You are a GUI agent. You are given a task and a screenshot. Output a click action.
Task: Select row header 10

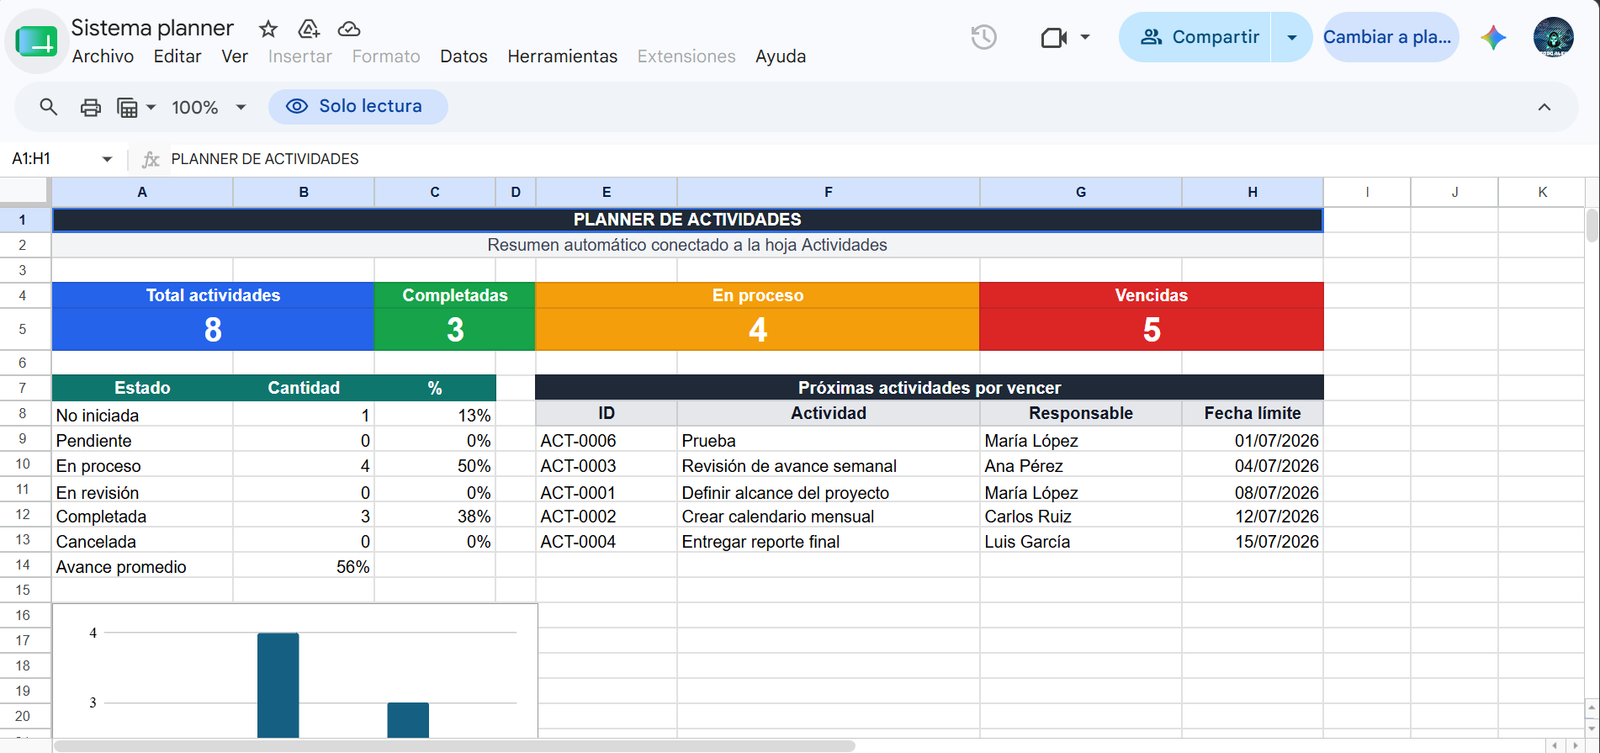pyautogui.click(x=23, y=464)
